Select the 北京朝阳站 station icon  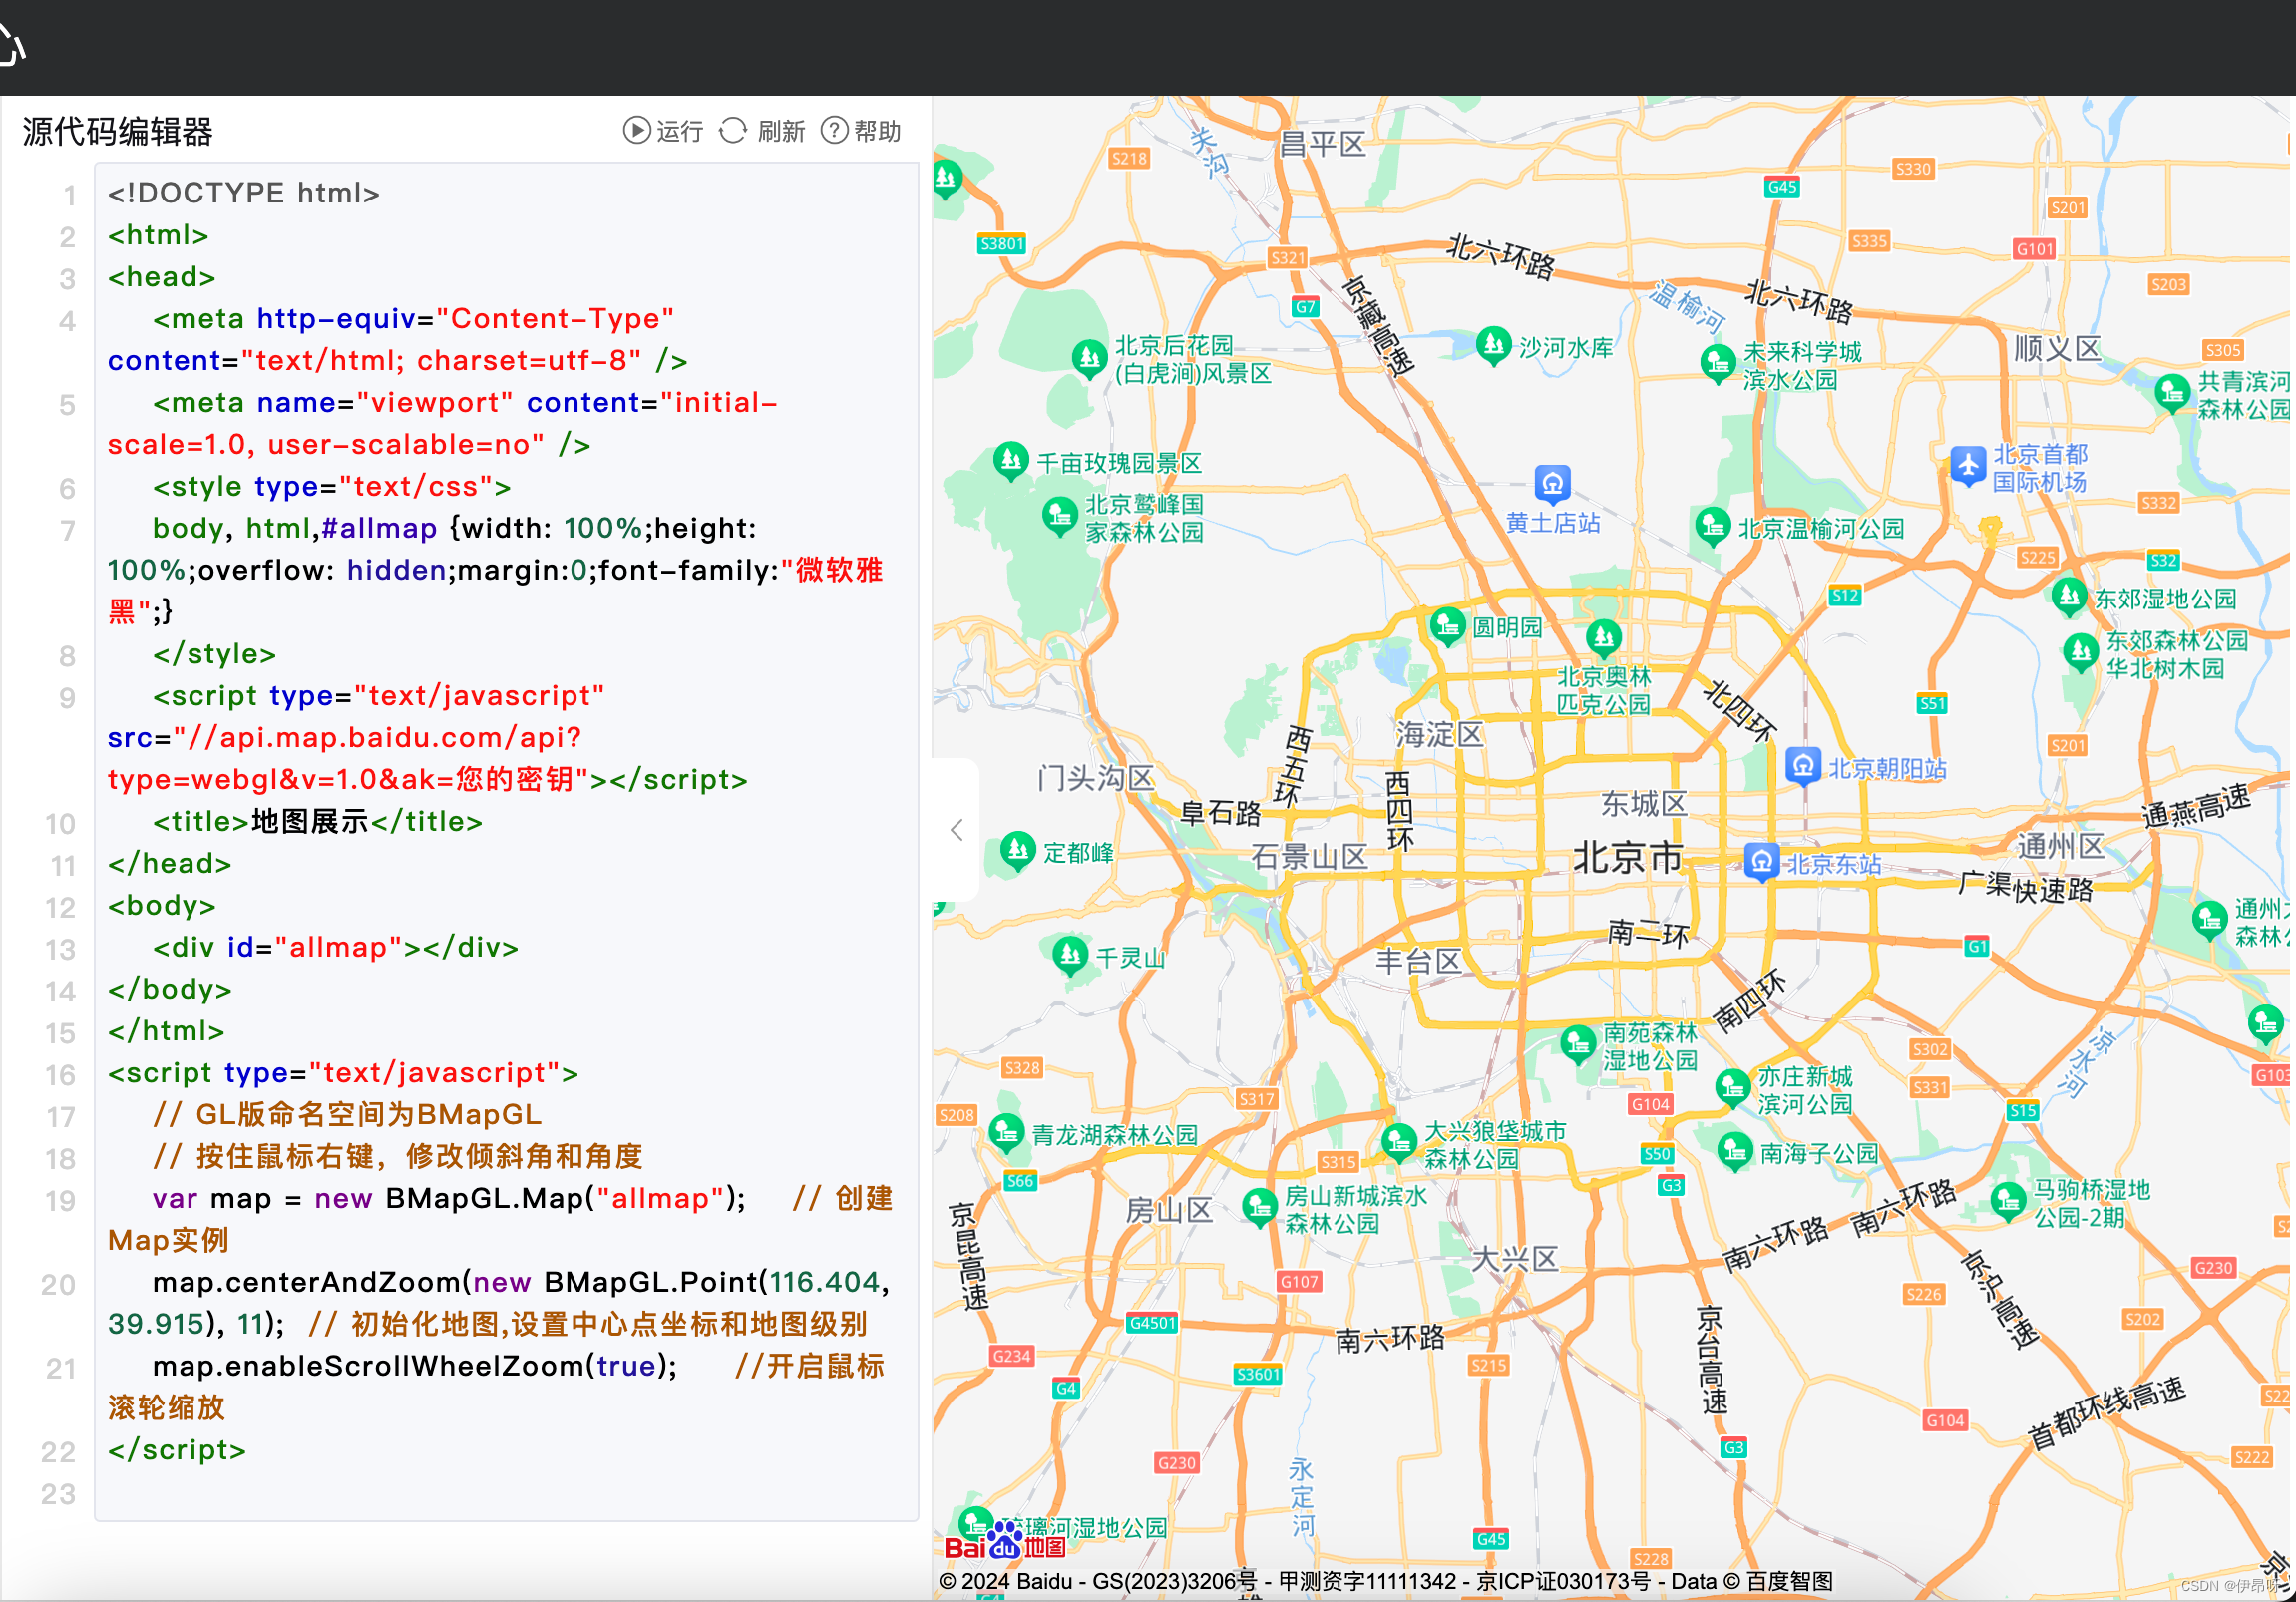[1802, 768]
